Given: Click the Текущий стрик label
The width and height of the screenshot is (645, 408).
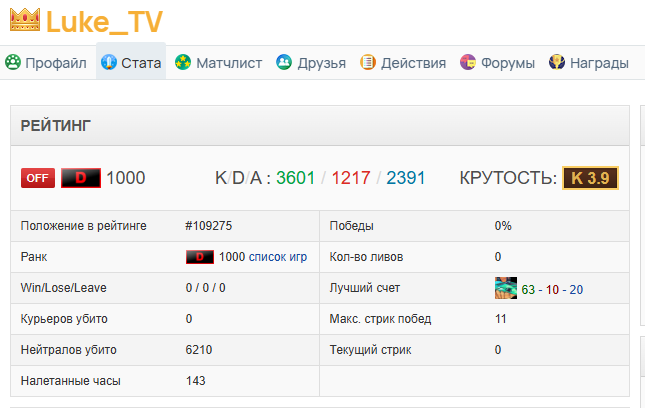Looking at the screenshot, I should click(370, 350).
